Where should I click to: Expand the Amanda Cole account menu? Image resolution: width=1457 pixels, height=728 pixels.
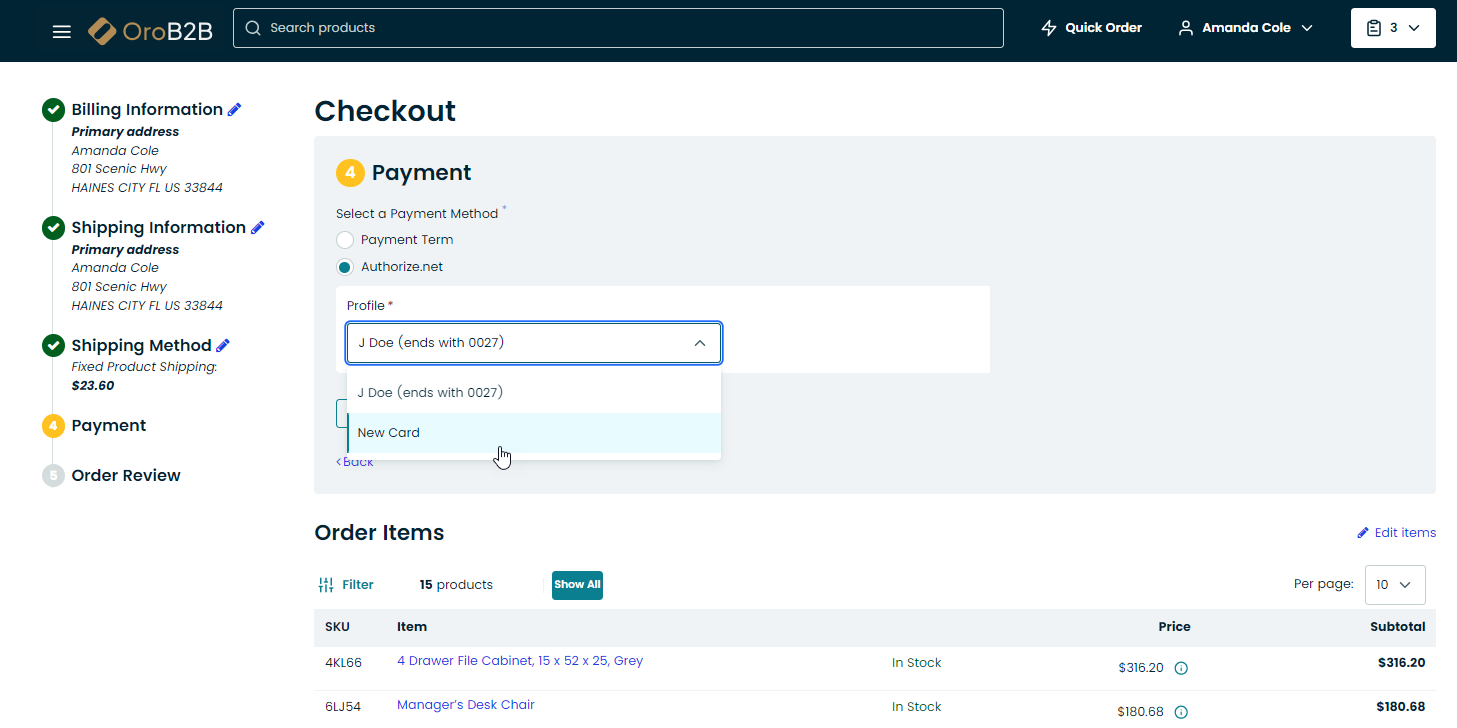tap(1245, 28)
